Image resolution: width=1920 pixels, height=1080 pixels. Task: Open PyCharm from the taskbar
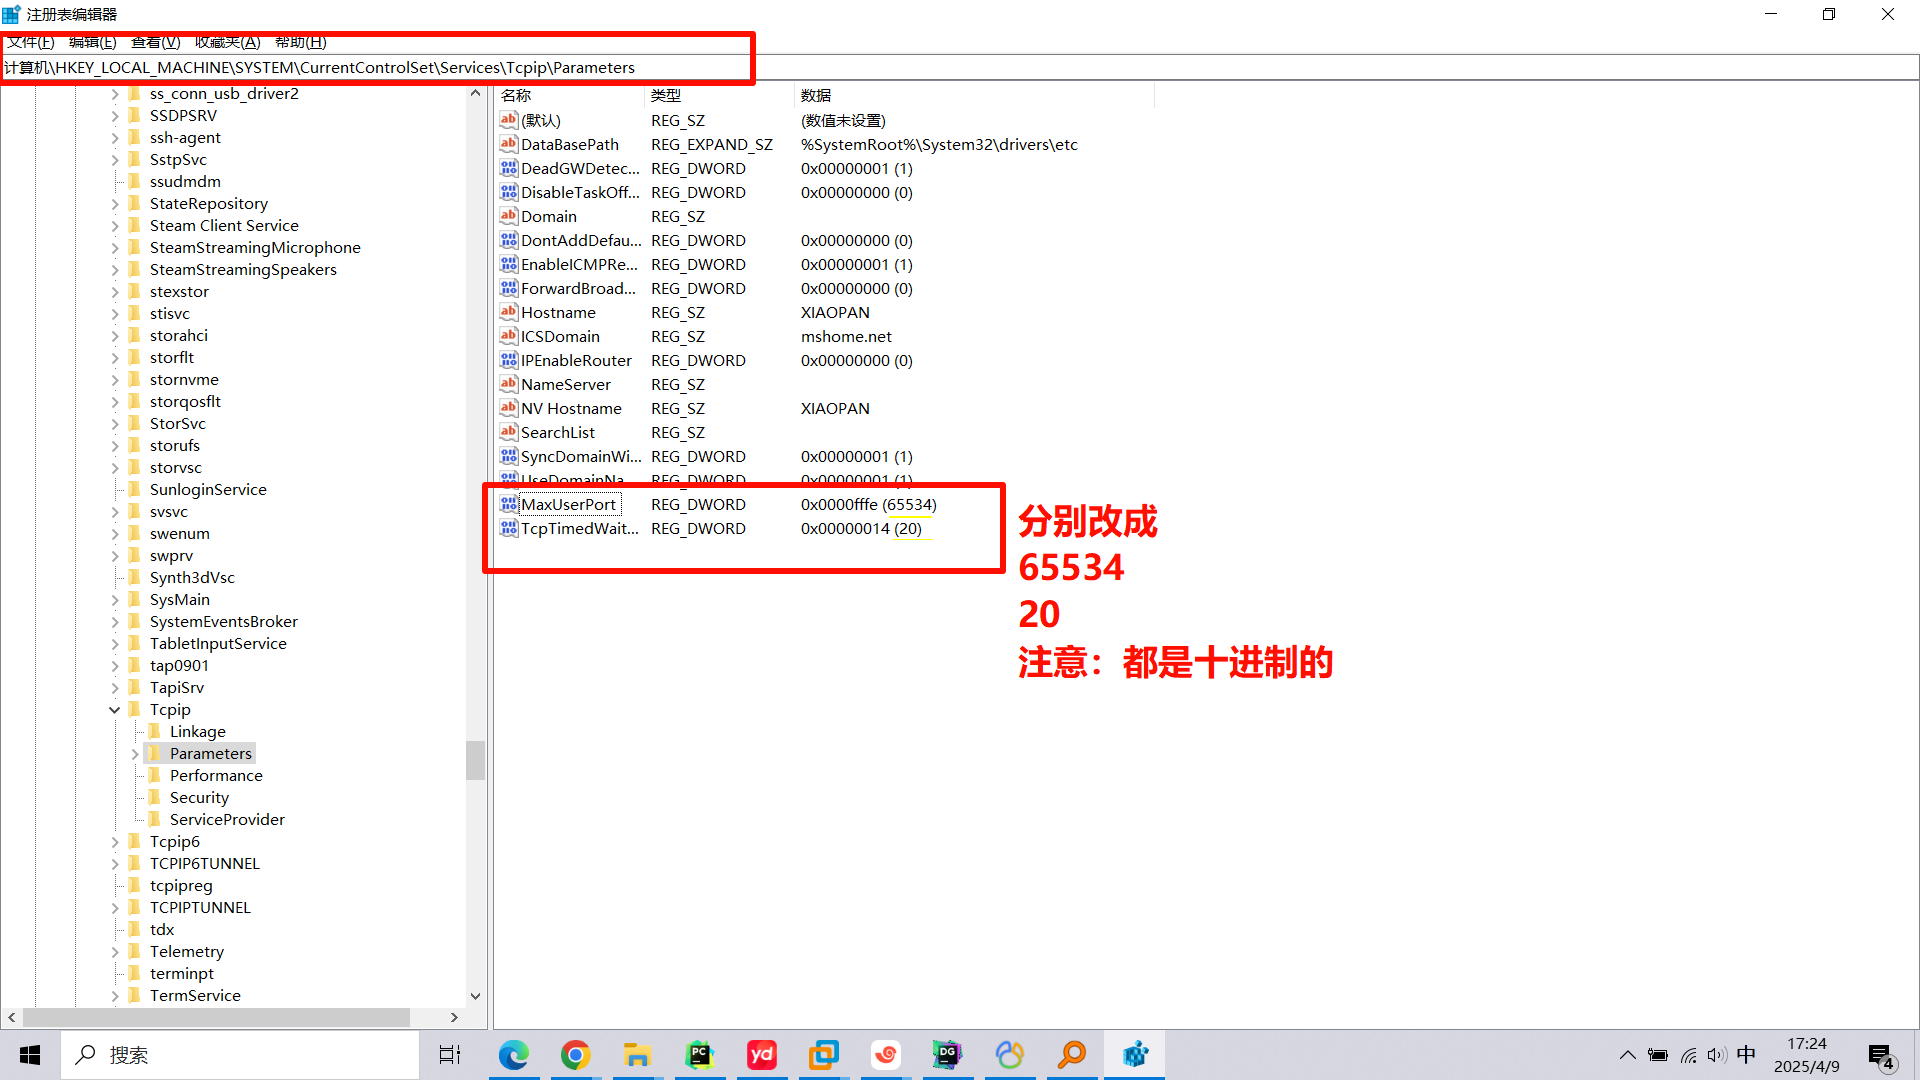[699, 1055]
